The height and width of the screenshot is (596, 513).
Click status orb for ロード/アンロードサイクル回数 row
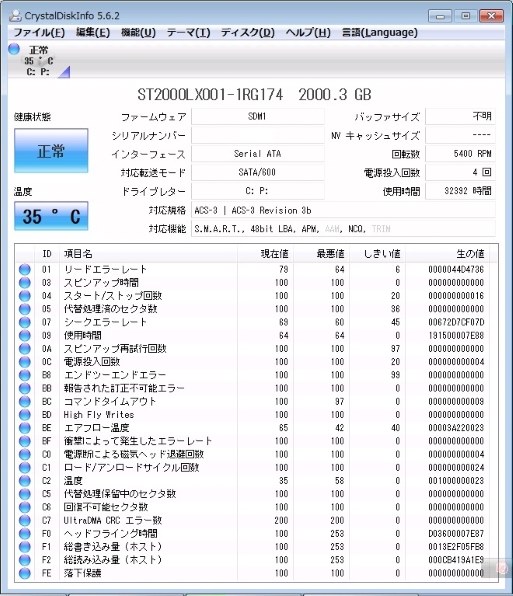25,468
